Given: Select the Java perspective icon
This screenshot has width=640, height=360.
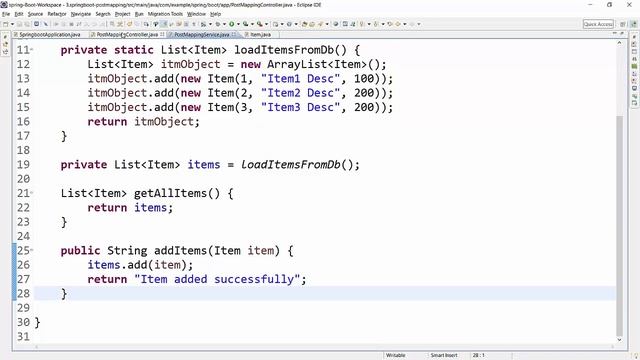Looking at the screenshot, I should 633,24.
